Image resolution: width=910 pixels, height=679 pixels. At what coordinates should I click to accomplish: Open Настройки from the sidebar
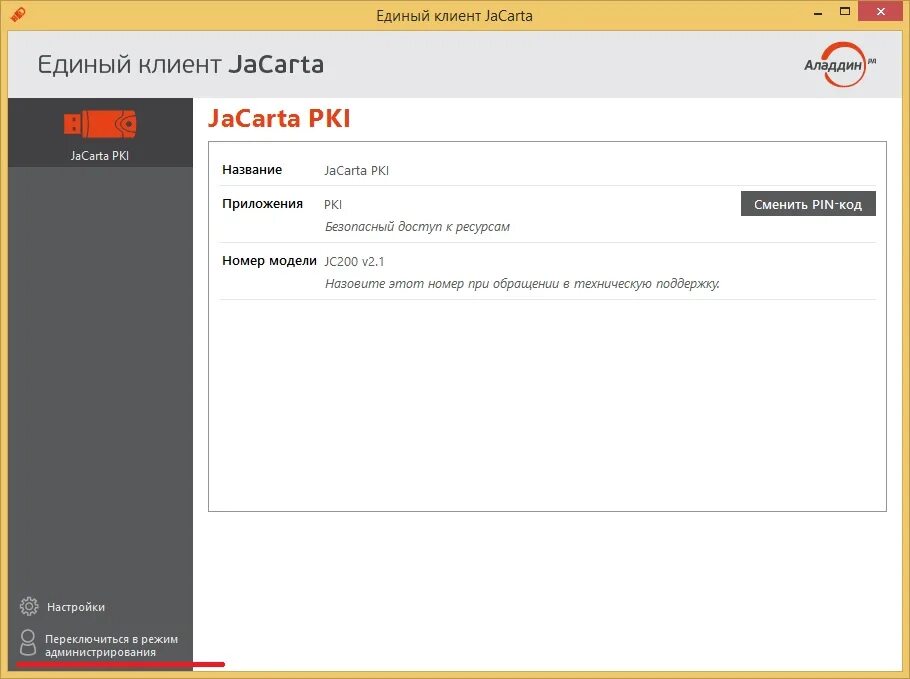(x=76, y=607)
